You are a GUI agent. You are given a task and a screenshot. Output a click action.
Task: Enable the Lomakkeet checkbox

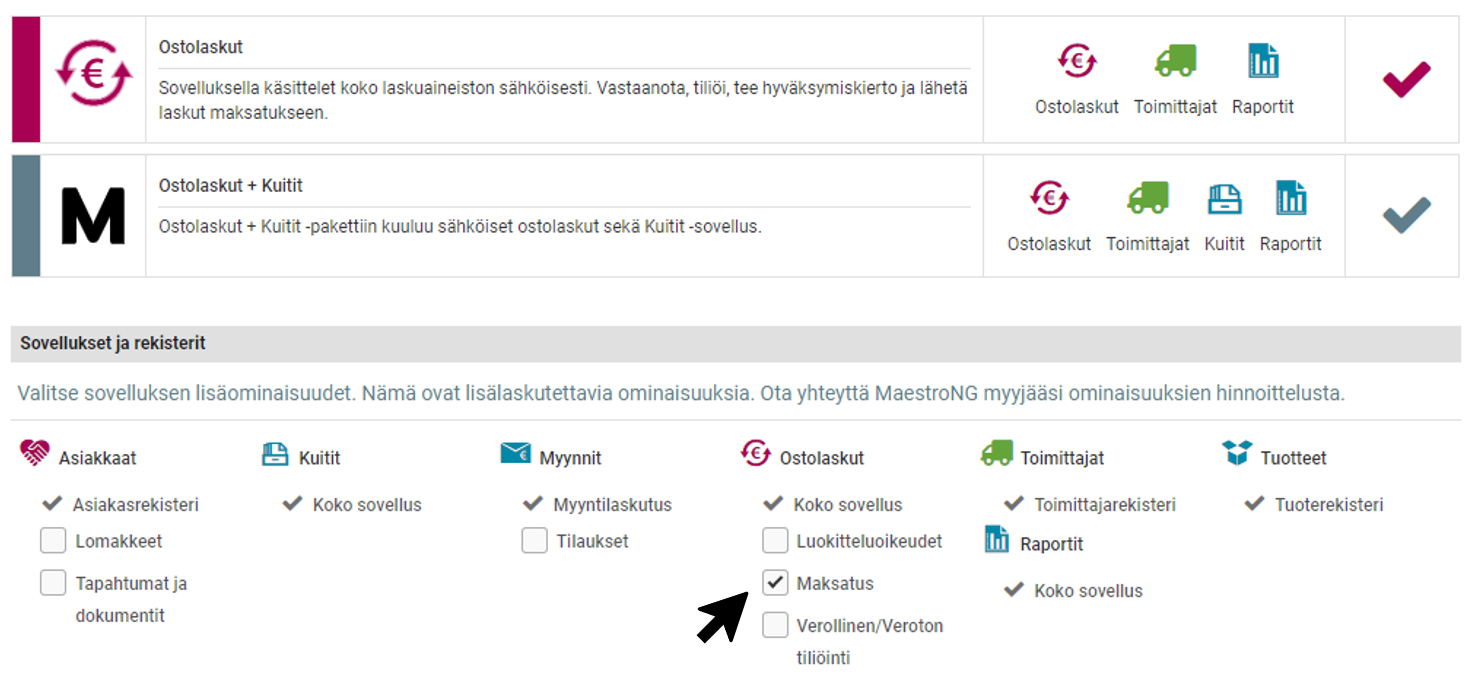(53, 541)
